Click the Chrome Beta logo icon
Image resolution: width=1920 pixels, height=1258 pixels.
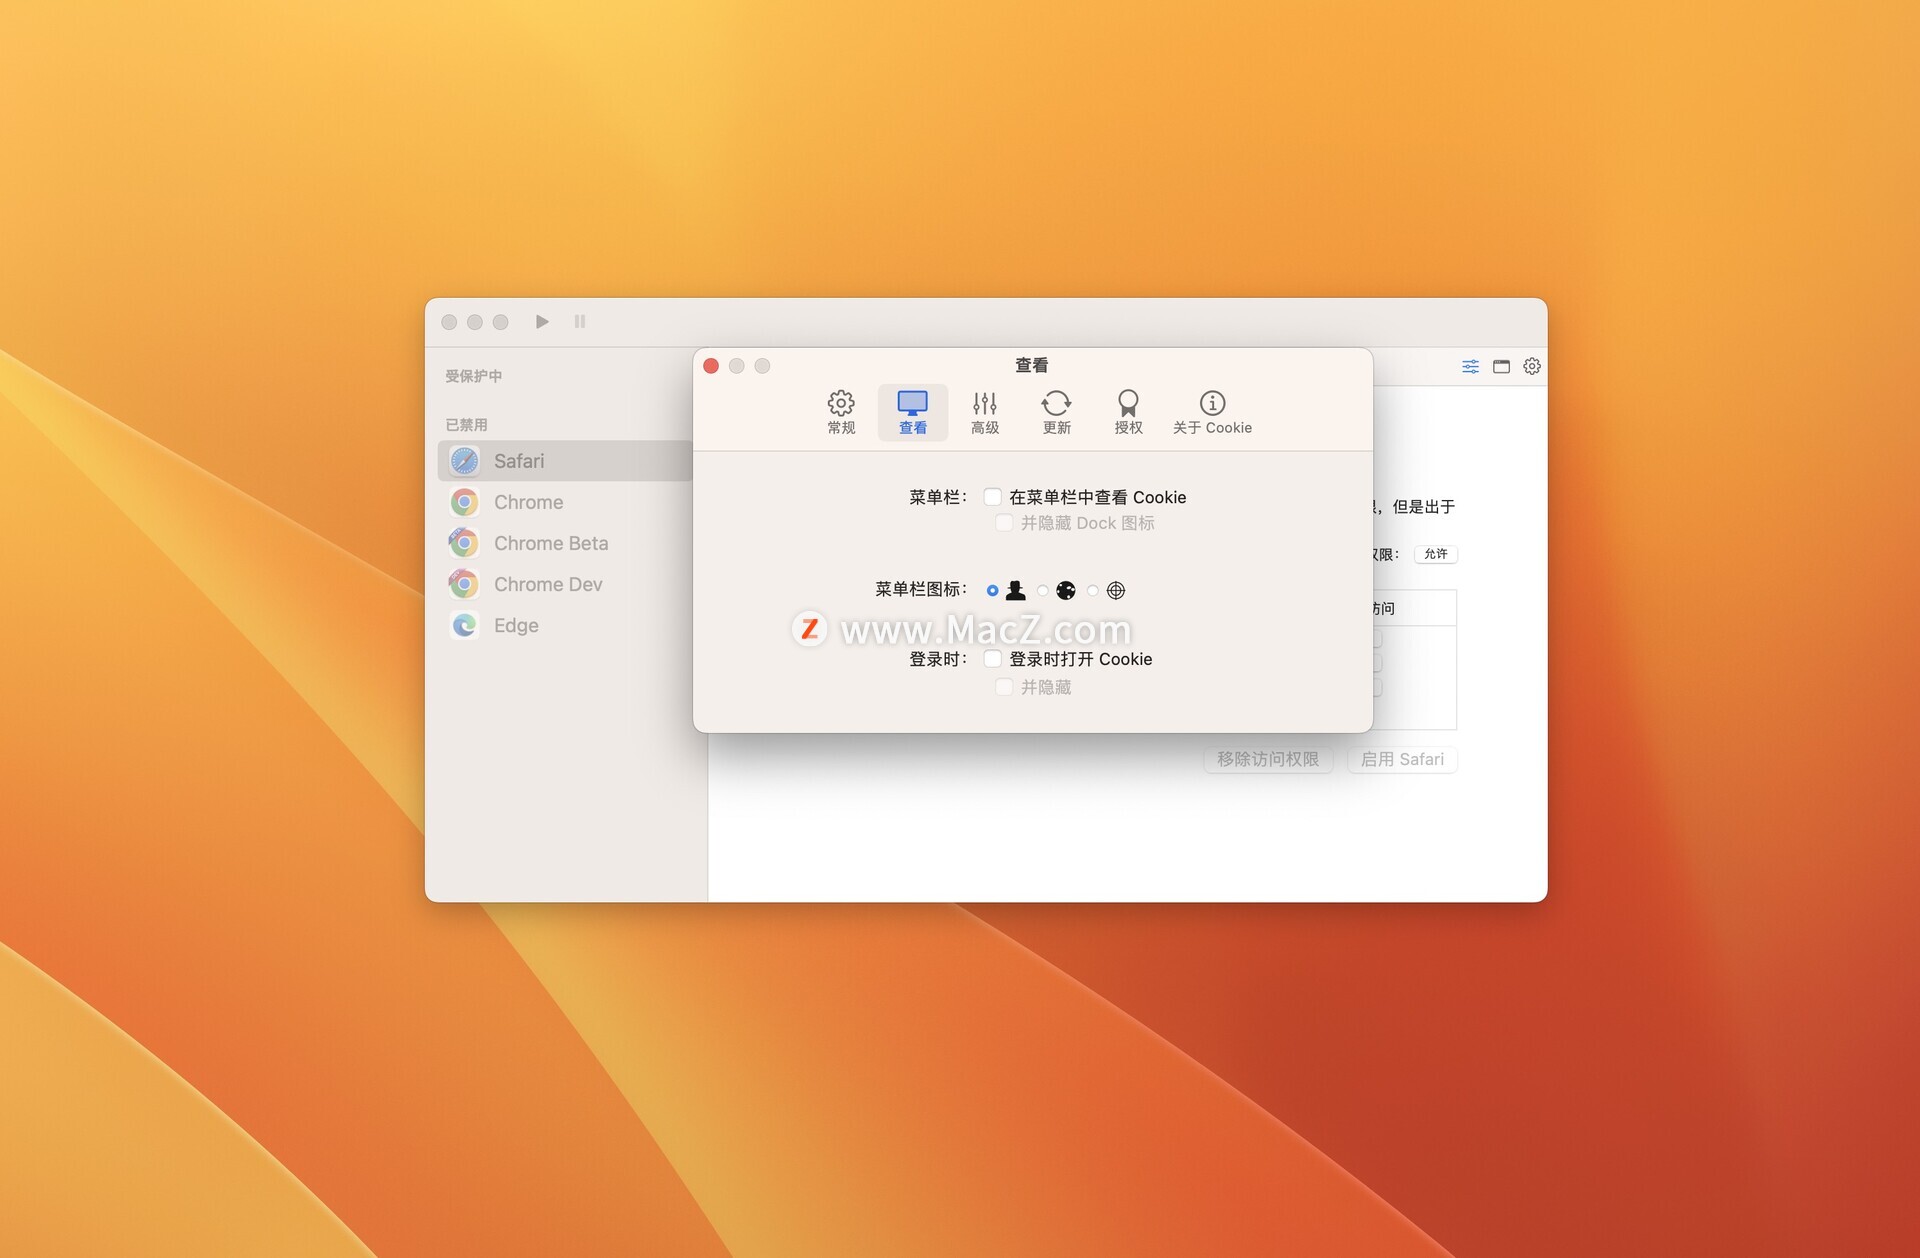[x=464, y=543]
